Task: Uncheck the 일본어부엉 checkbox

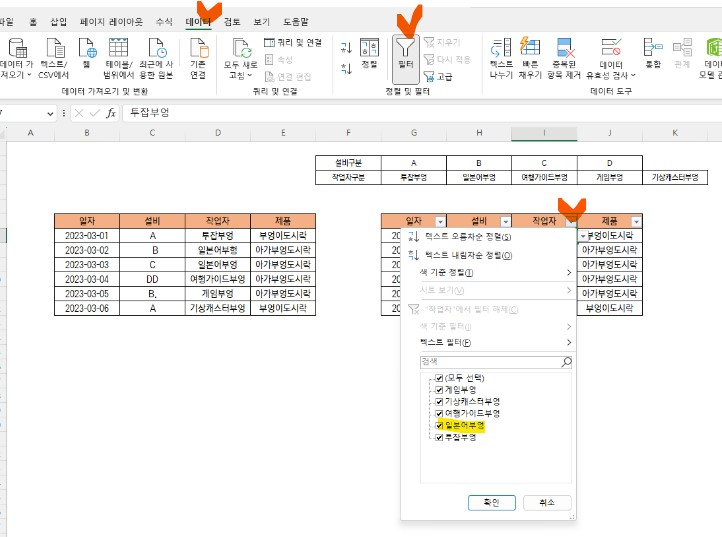Action: pyautogui.click(x=439, y=426)
